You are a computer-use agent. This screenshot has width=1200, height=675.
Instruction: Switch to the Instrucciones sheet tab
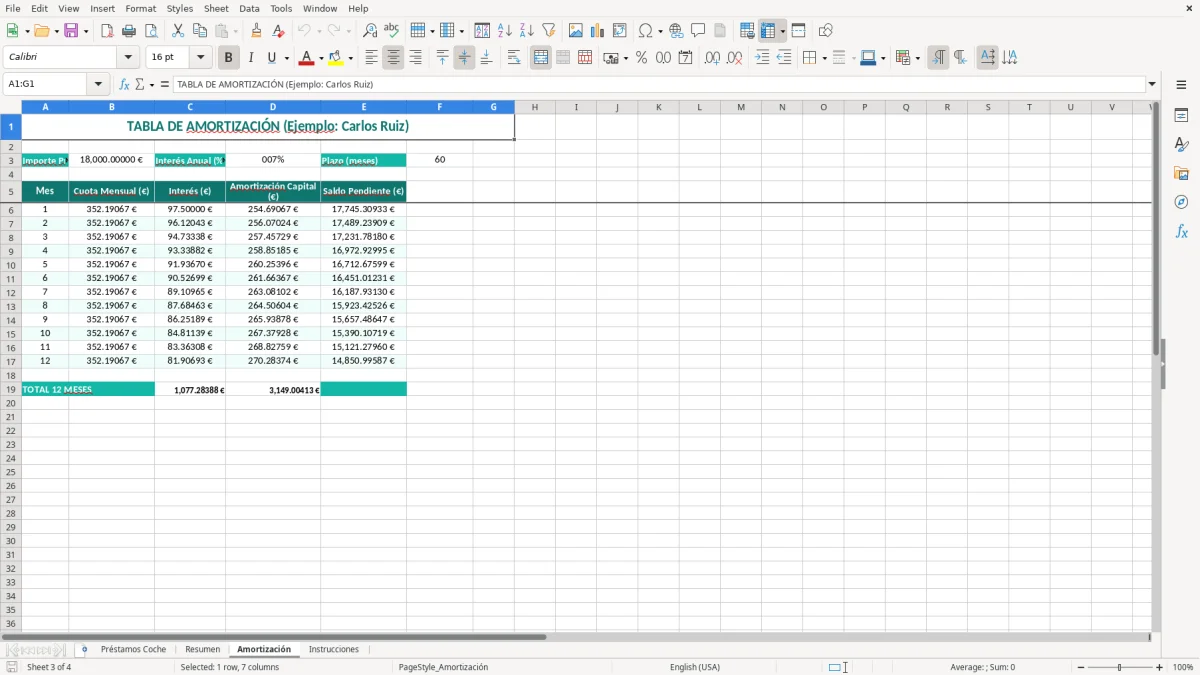(x=334, y=649)
